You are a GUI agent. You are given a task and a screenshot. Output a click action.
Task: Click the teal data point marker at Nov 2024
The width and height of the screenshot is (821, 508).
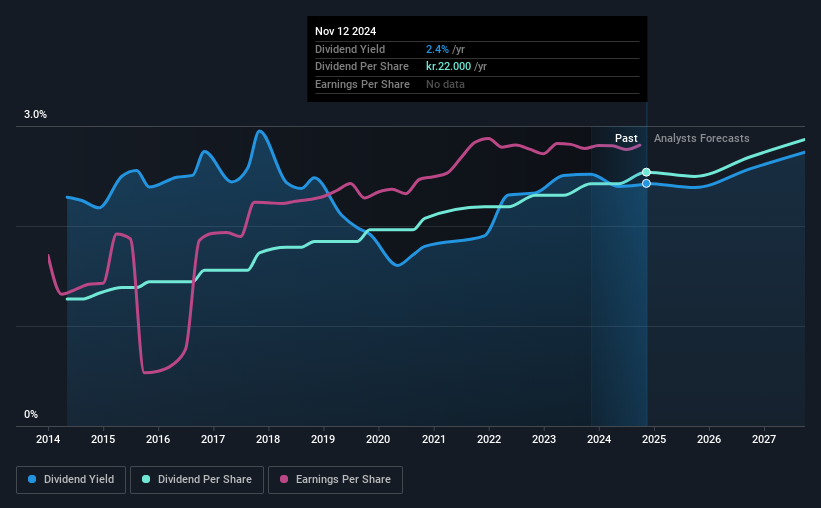(x=646, y=172)
